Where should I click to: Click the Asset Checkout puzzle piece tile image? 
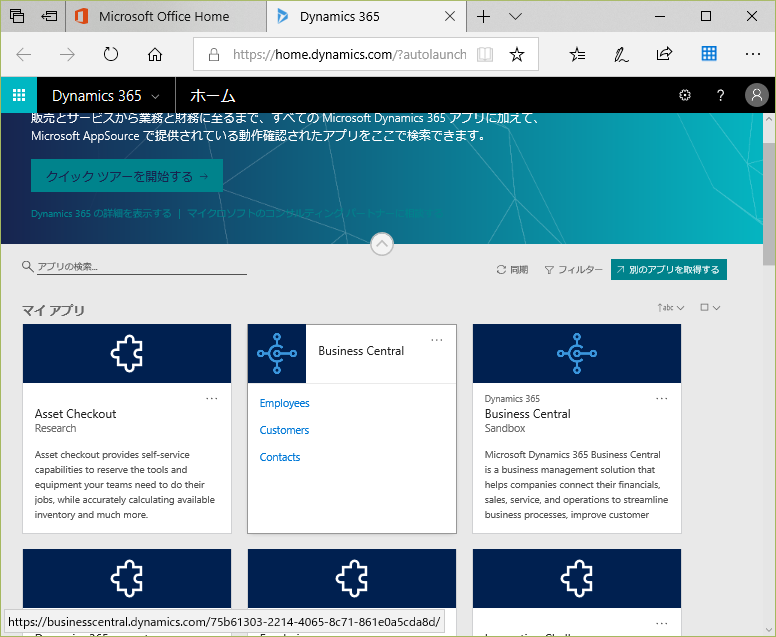[x=127, y=353]
